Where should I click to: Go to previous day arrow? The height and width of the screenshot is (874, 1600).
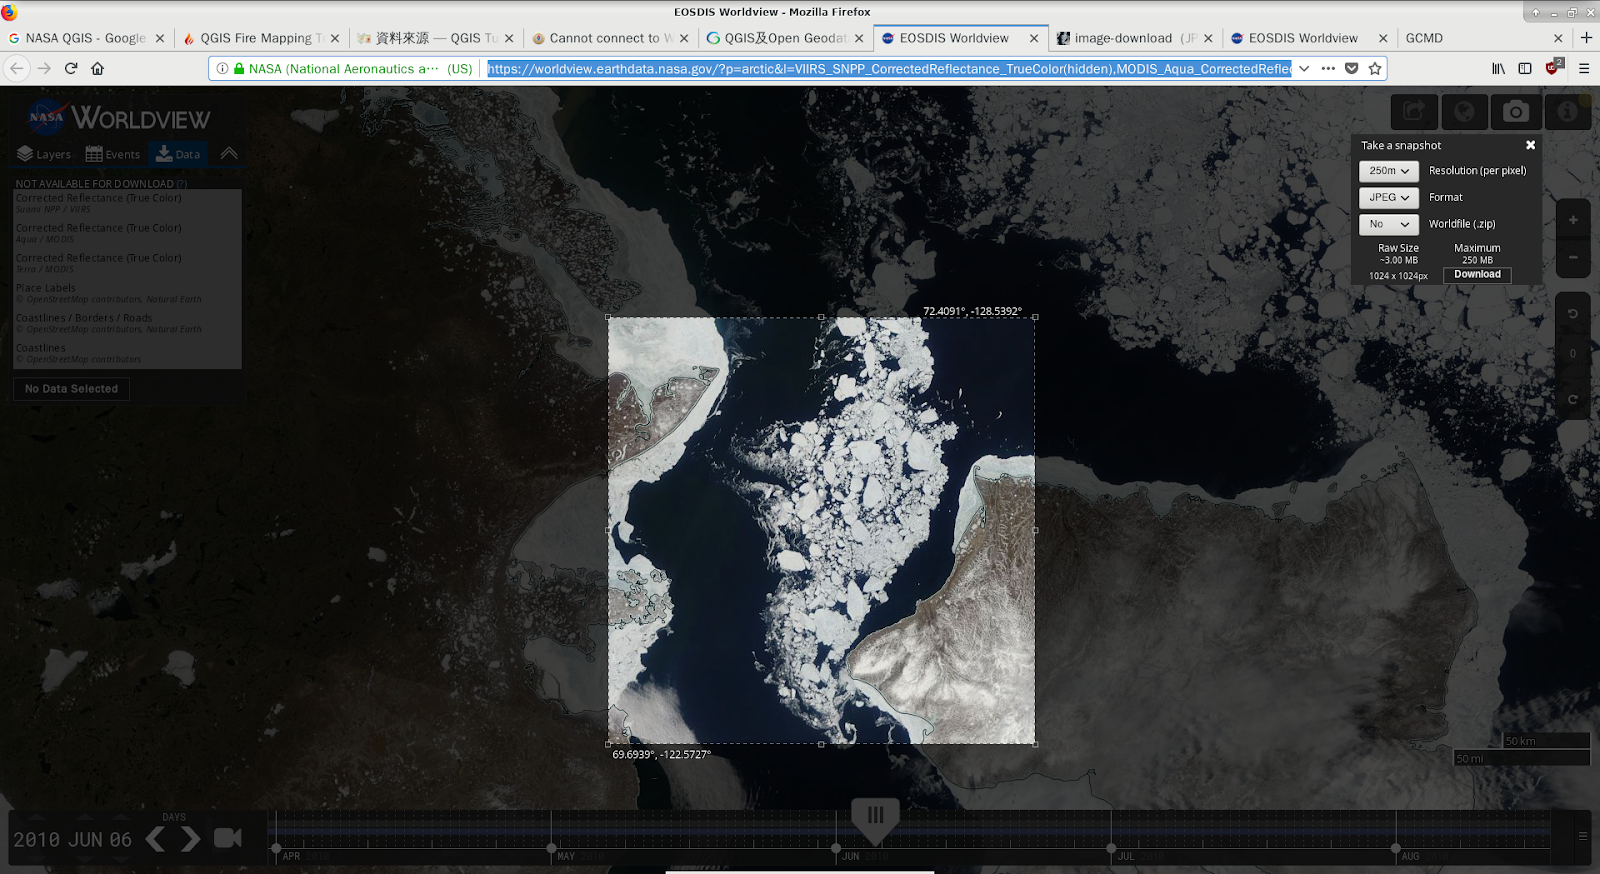point(156,839)
